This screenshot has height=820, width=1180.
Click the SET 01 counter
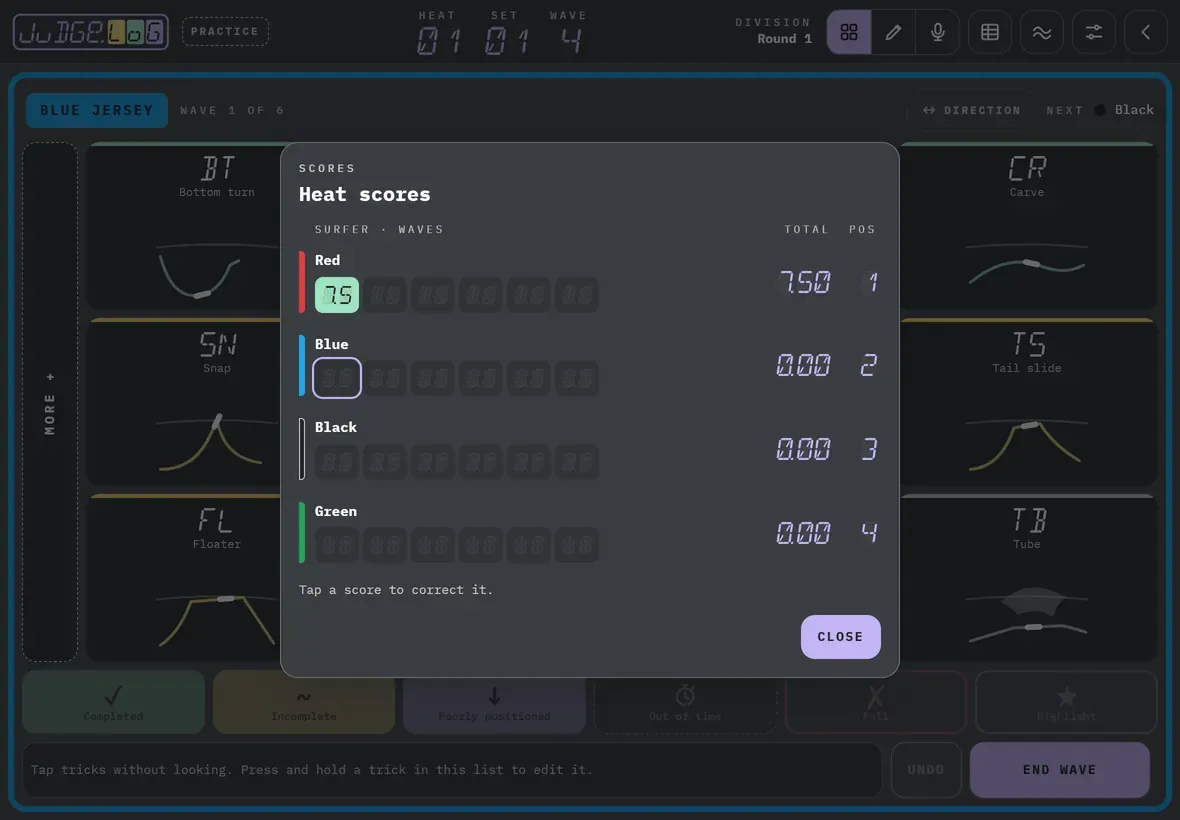(x=505, y=32)
